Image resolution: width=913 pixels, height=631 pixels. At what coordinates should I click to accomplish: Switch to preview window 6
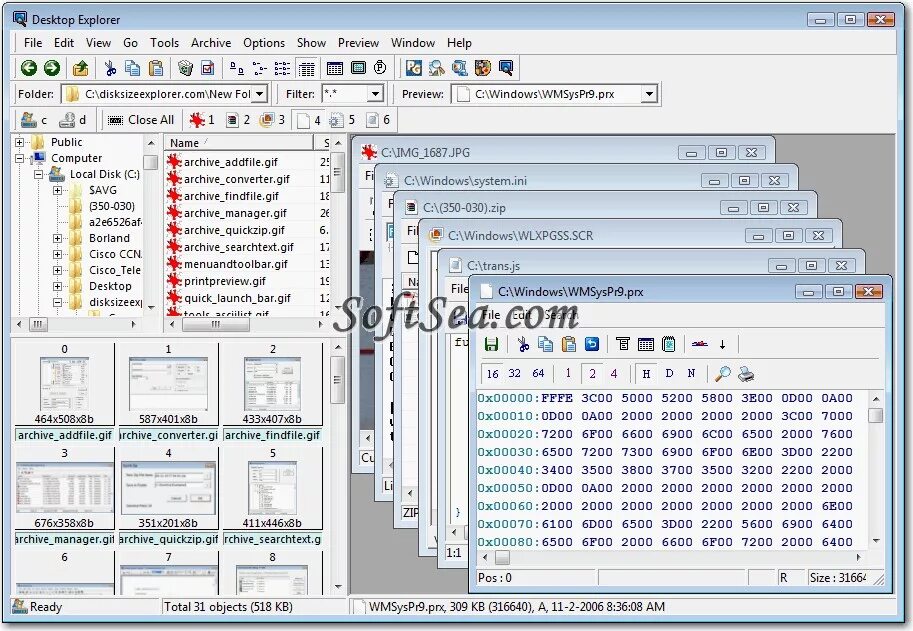tap(378, 120)
